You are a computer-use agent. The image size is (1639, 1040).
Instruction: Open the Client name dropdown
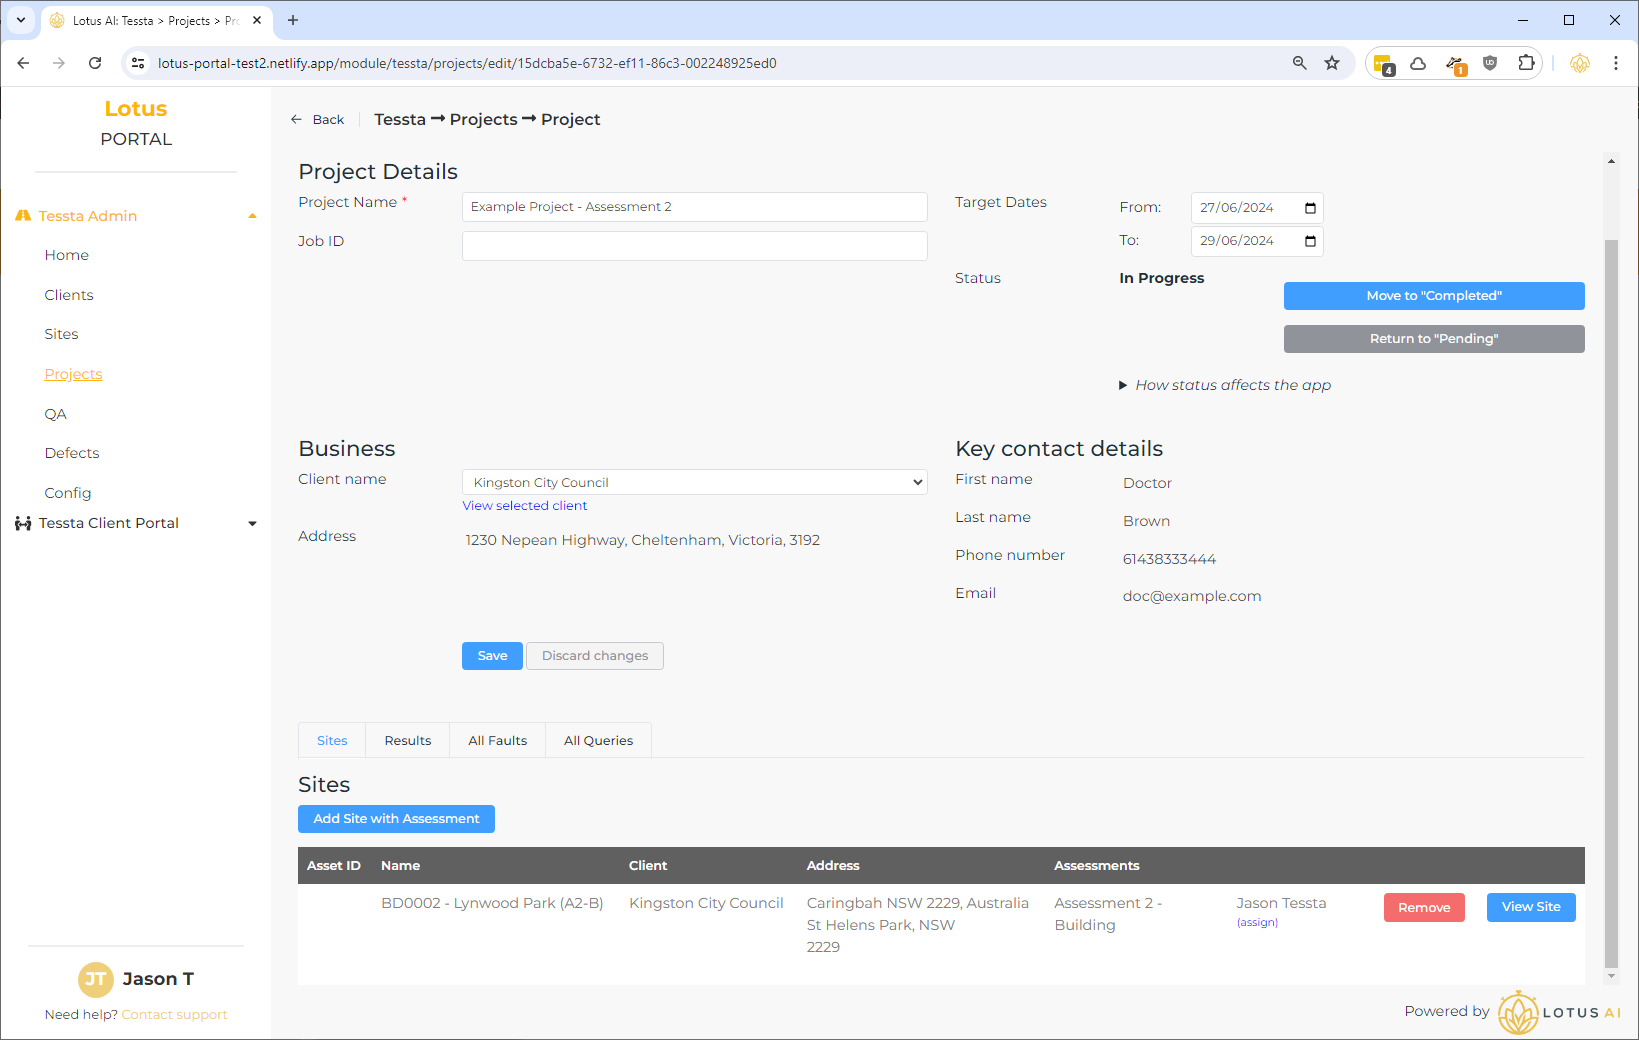694,482
